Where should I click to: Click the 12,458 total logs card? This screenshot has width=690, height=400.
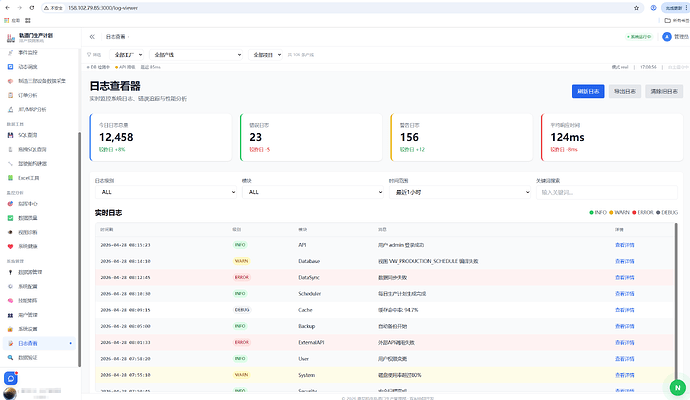click(x=161, y=137)
